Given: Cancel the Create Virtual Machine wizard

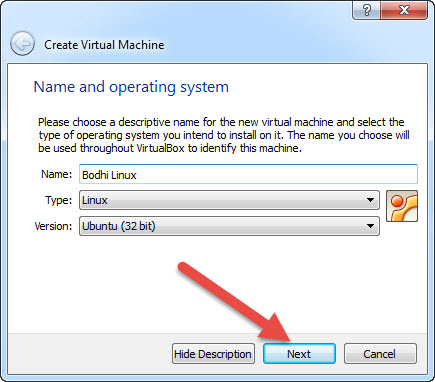Looking at the screenshot, I should point(380,354).
